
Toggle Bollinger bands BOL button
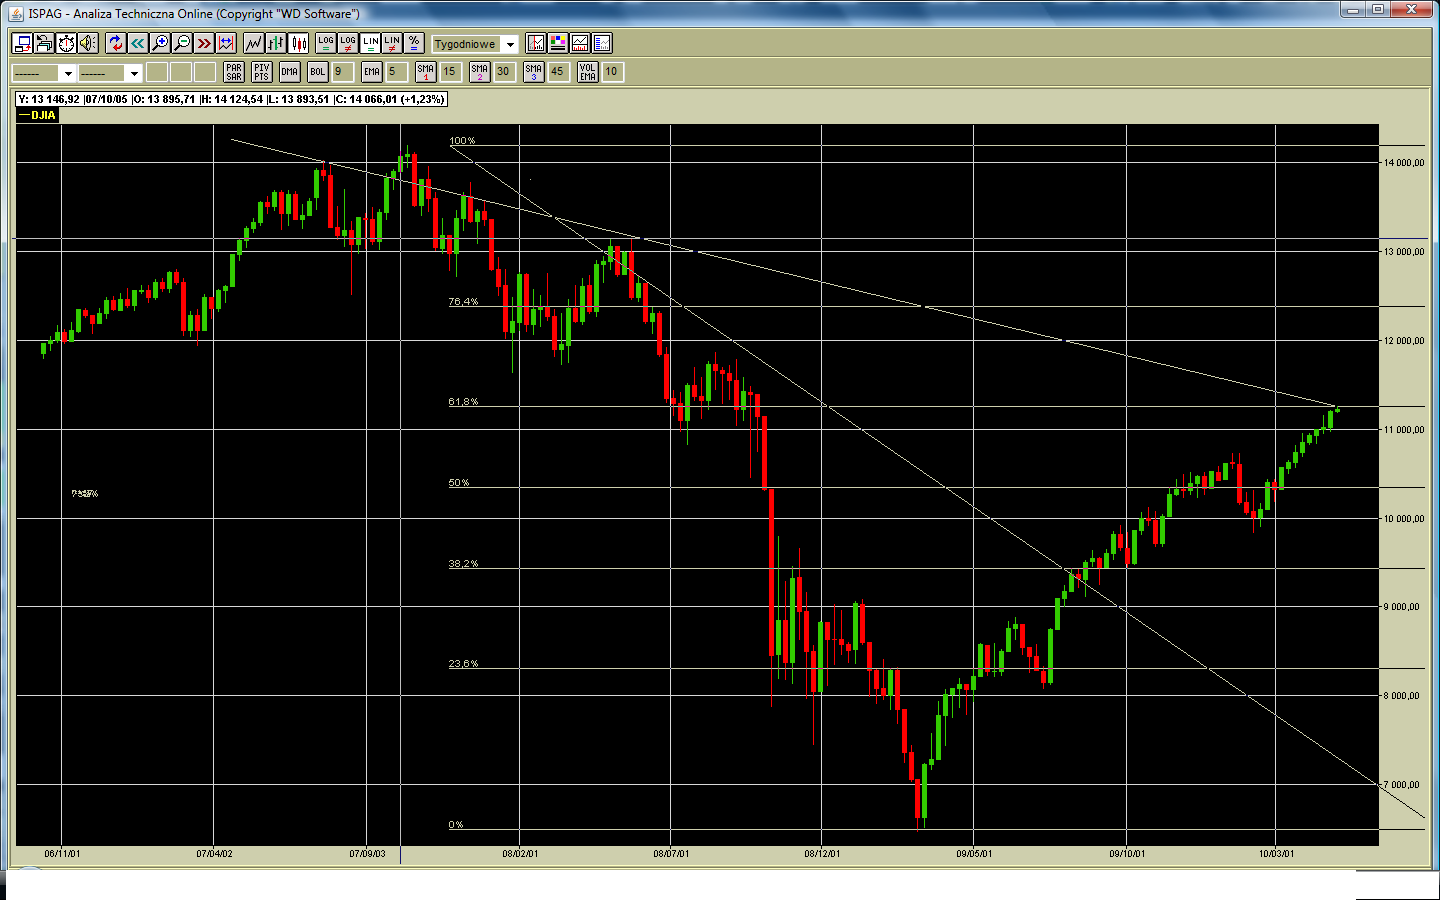tap(318, 72)
